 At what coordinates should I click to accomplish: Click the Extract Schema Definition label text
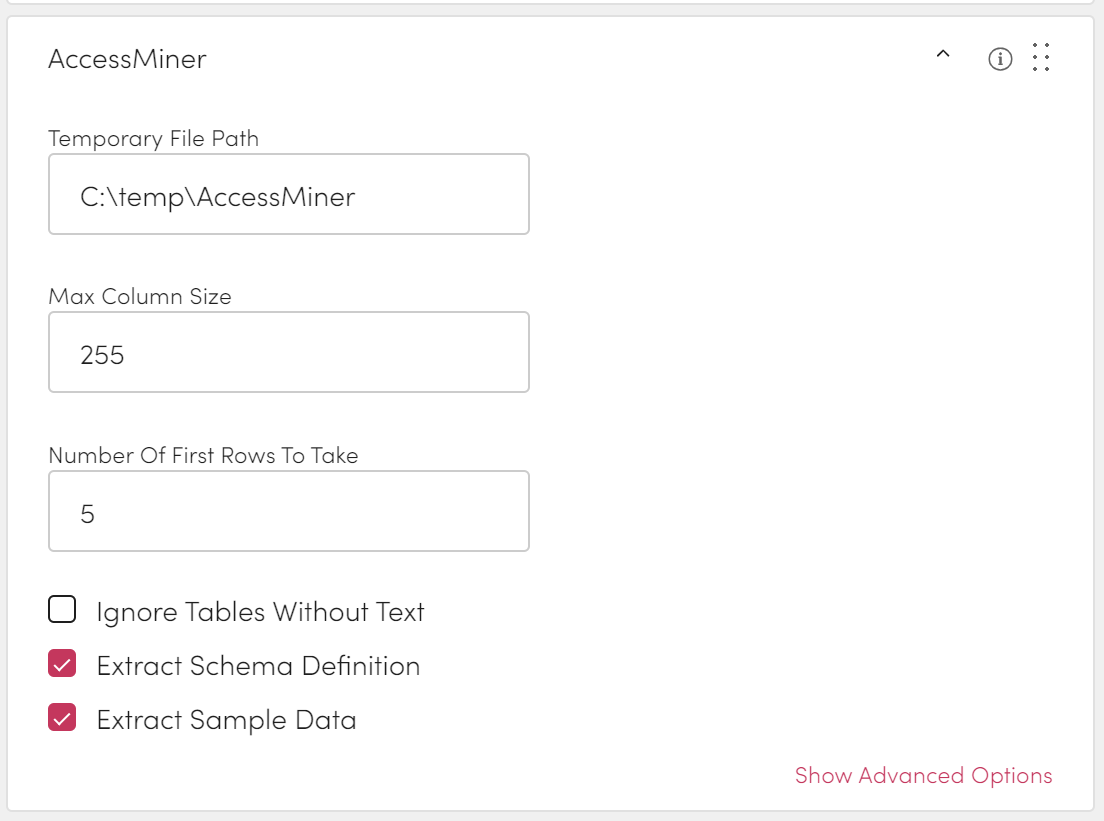click(x=258, y=666)
